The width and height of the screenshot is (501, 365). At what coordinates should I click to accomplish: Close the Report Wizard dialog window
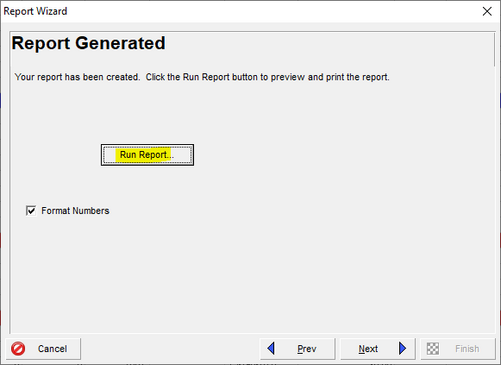click(487, 11)
